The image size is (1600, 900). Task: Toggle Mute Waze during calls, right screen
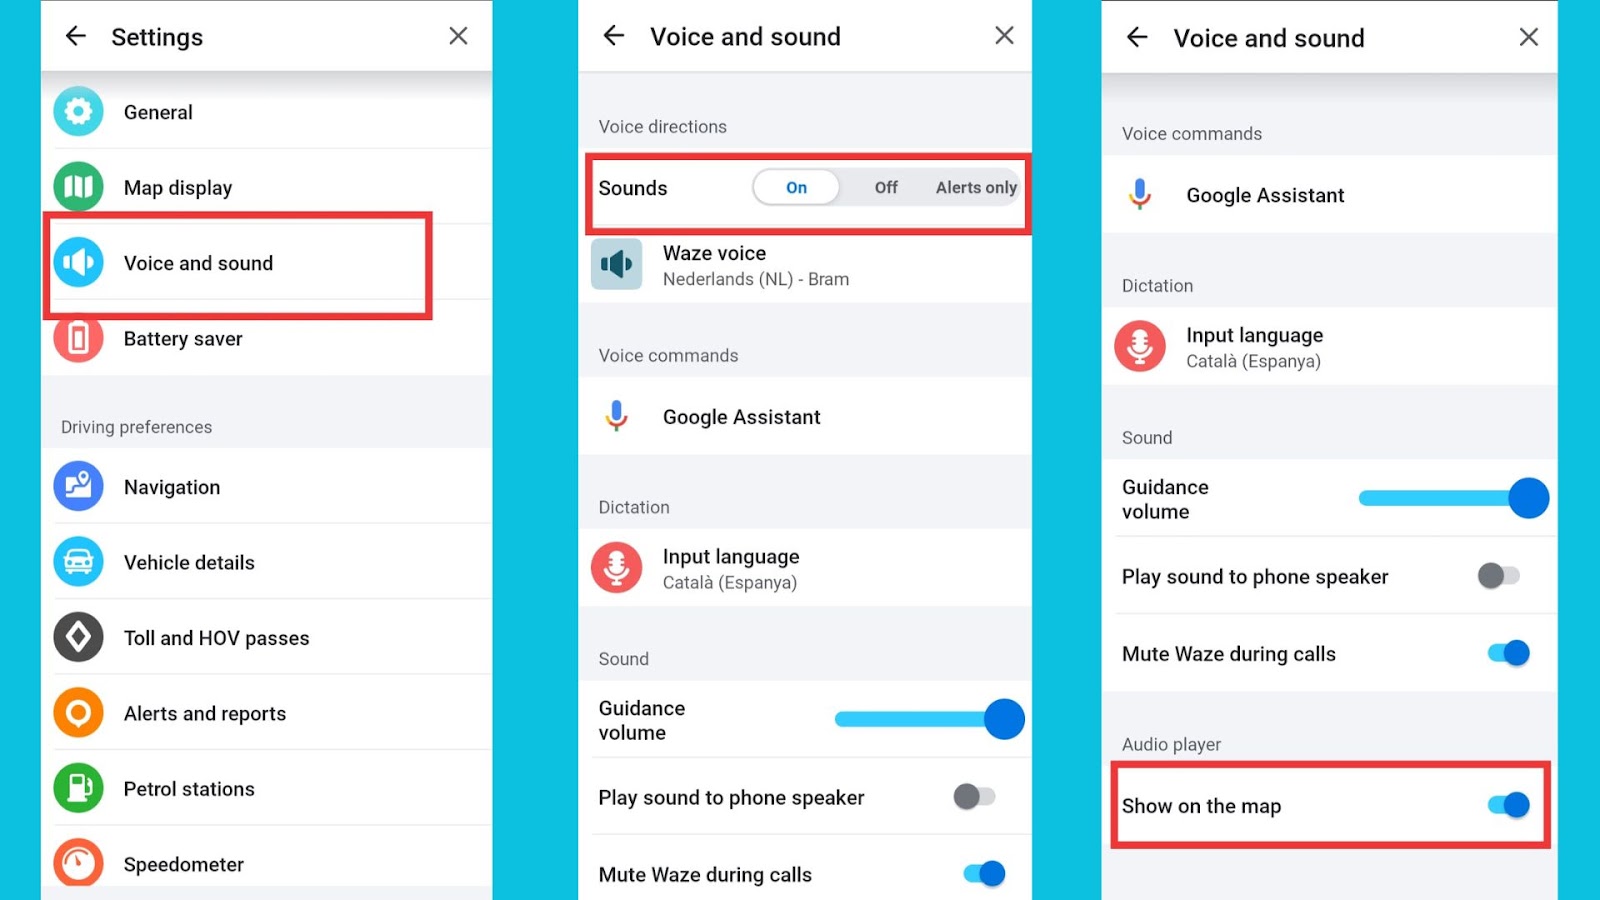pos(1508,653)
